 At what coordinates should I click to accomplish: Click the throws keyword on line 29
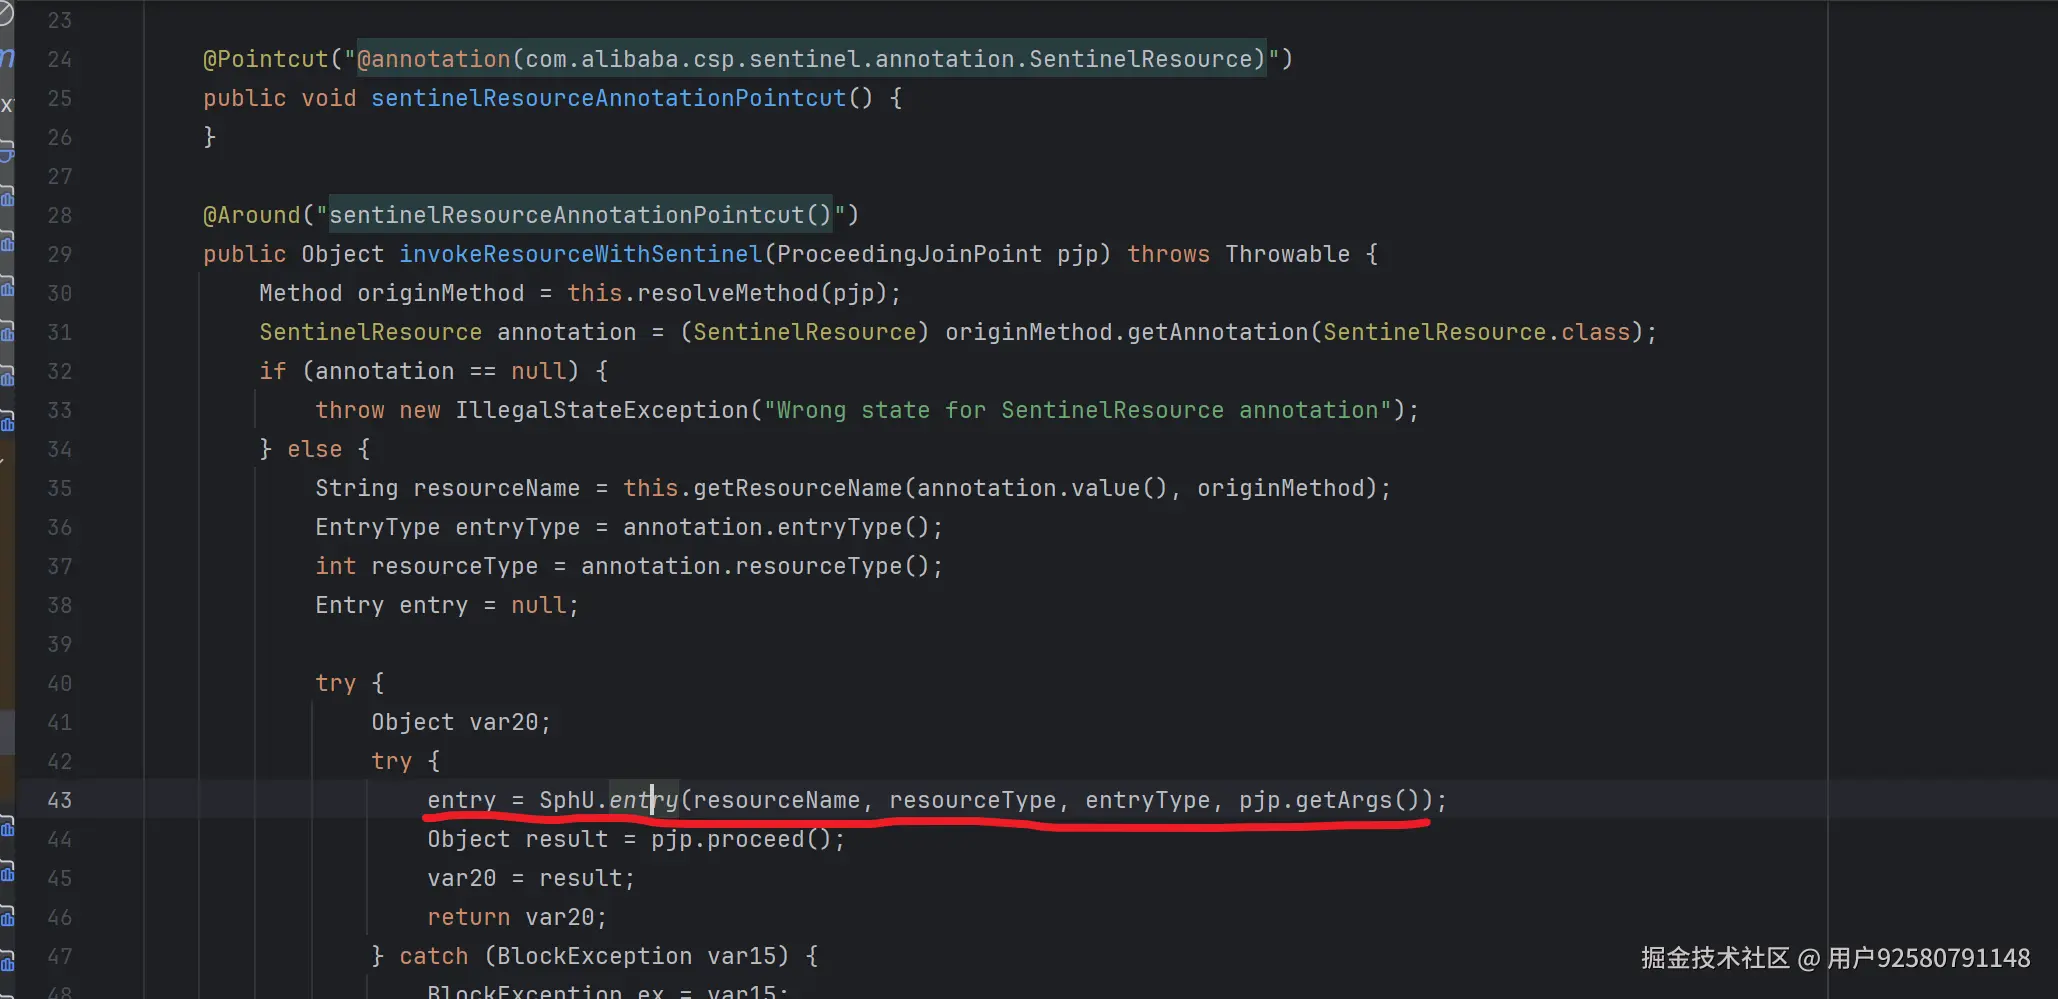(x=1169, y=254)
